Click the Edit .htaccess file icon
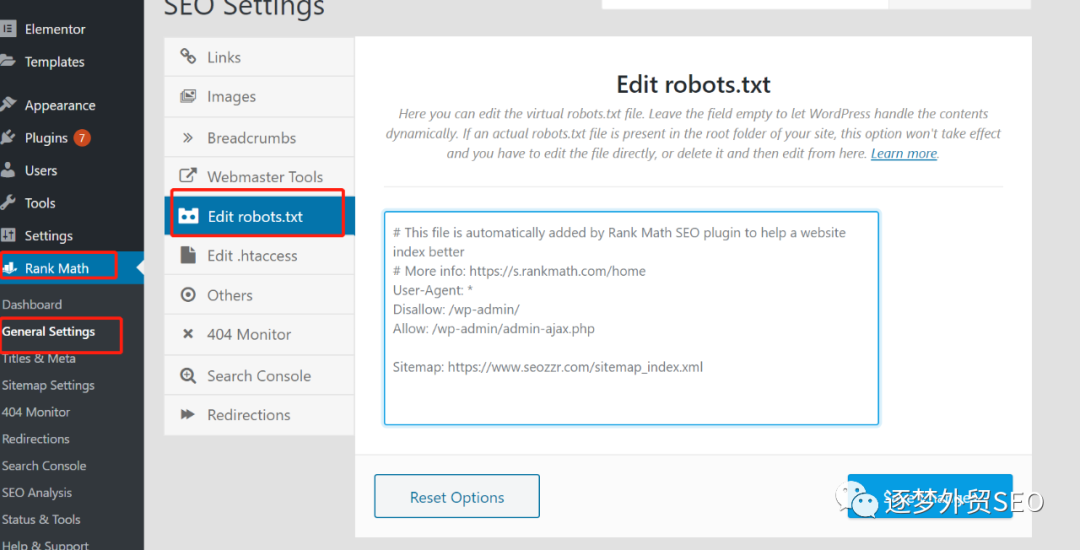 188,255
